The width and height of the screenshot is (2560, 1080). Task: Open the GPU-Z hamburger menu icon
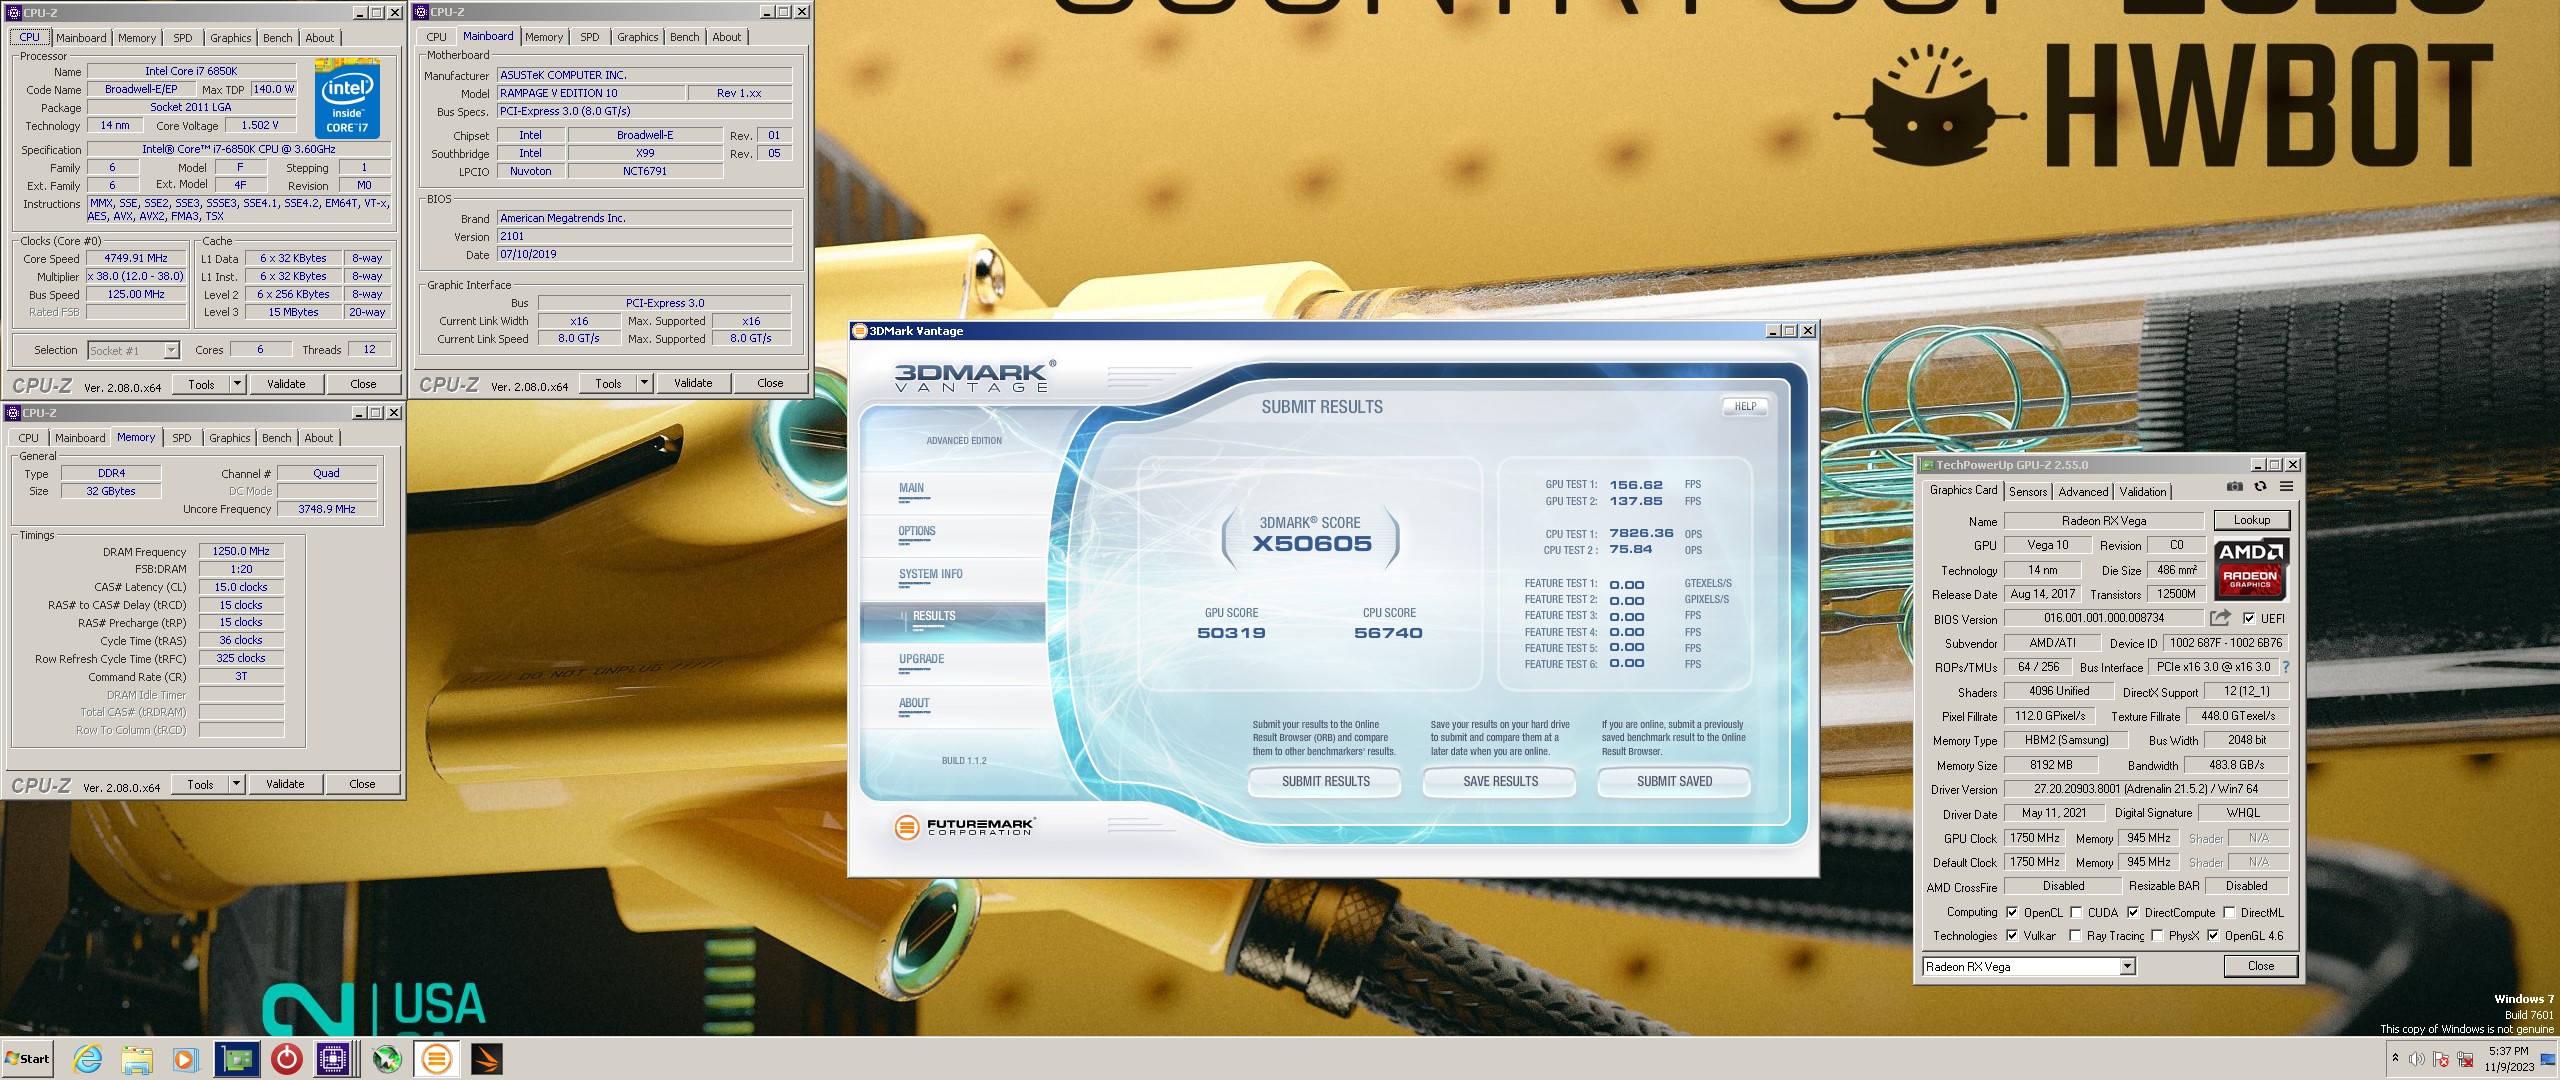point(2286,487)
